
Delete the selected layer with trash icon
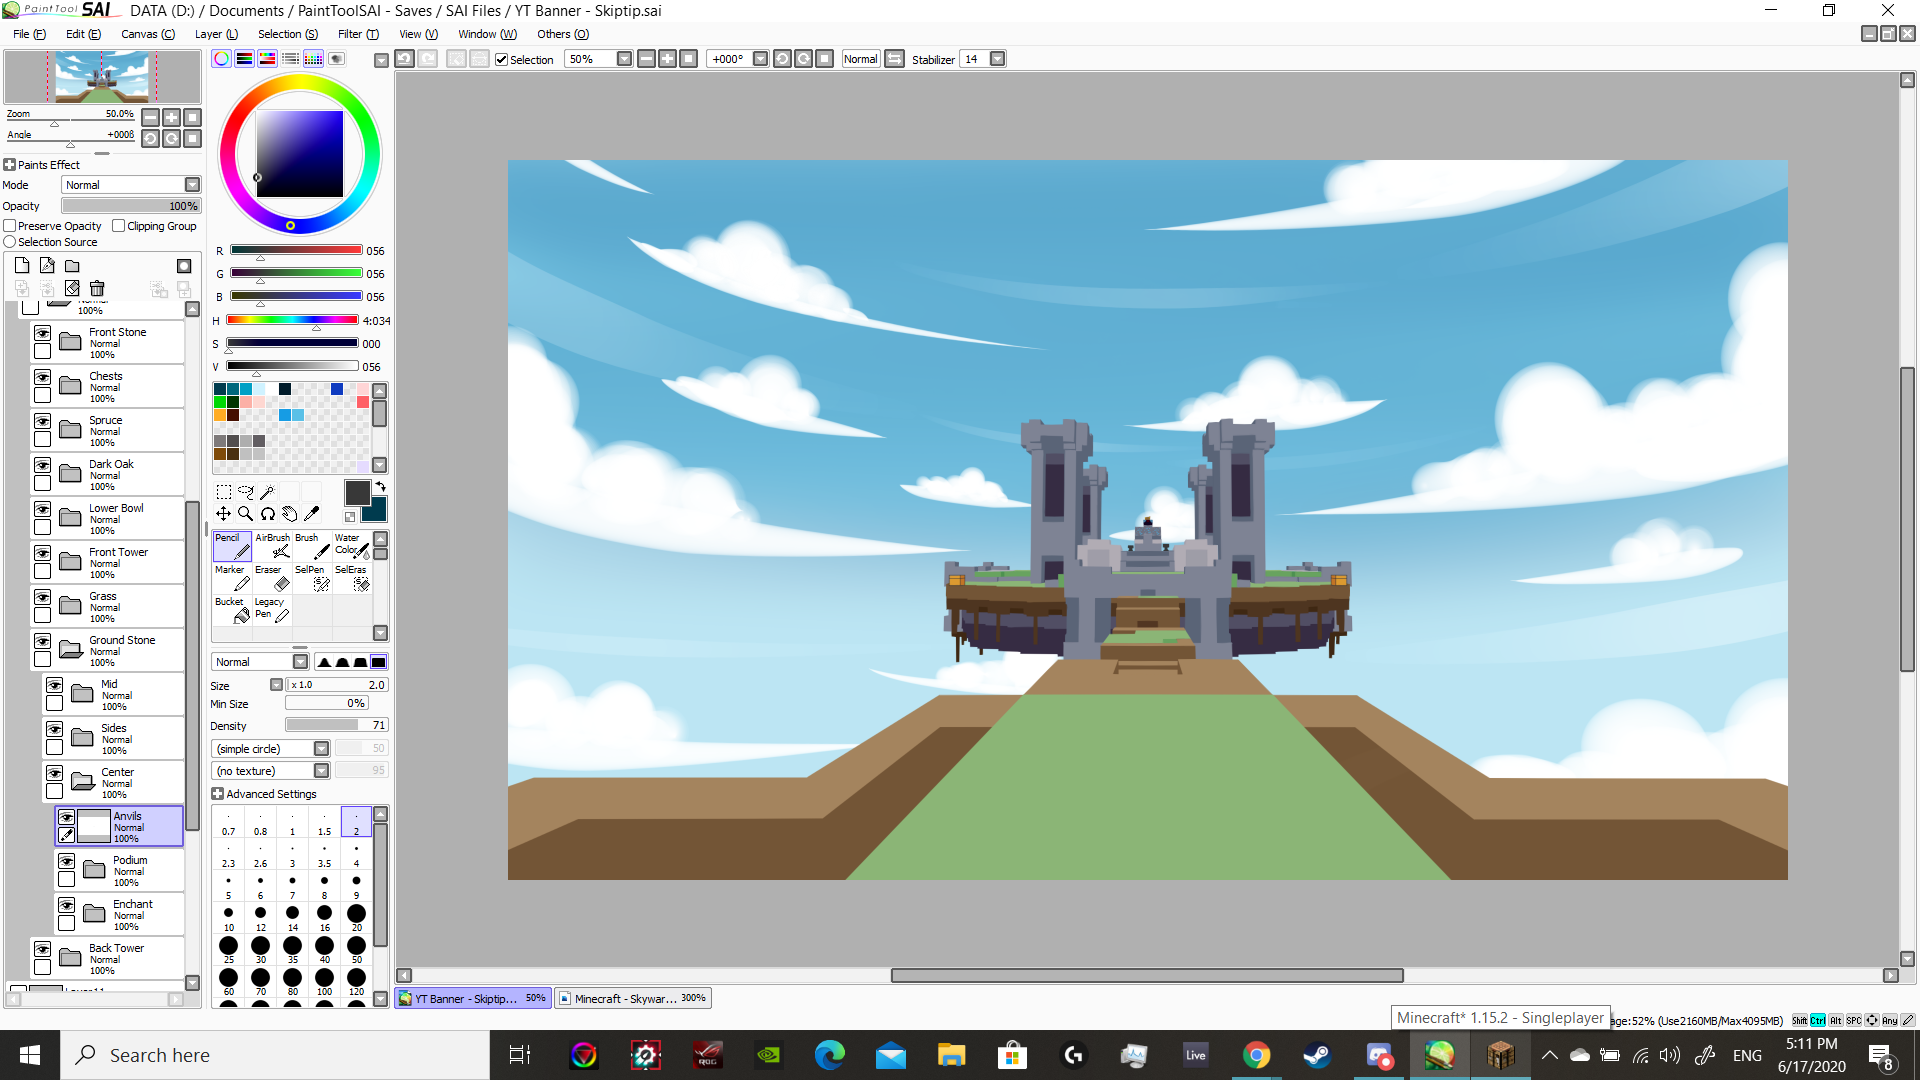click(x=97, y=289)
